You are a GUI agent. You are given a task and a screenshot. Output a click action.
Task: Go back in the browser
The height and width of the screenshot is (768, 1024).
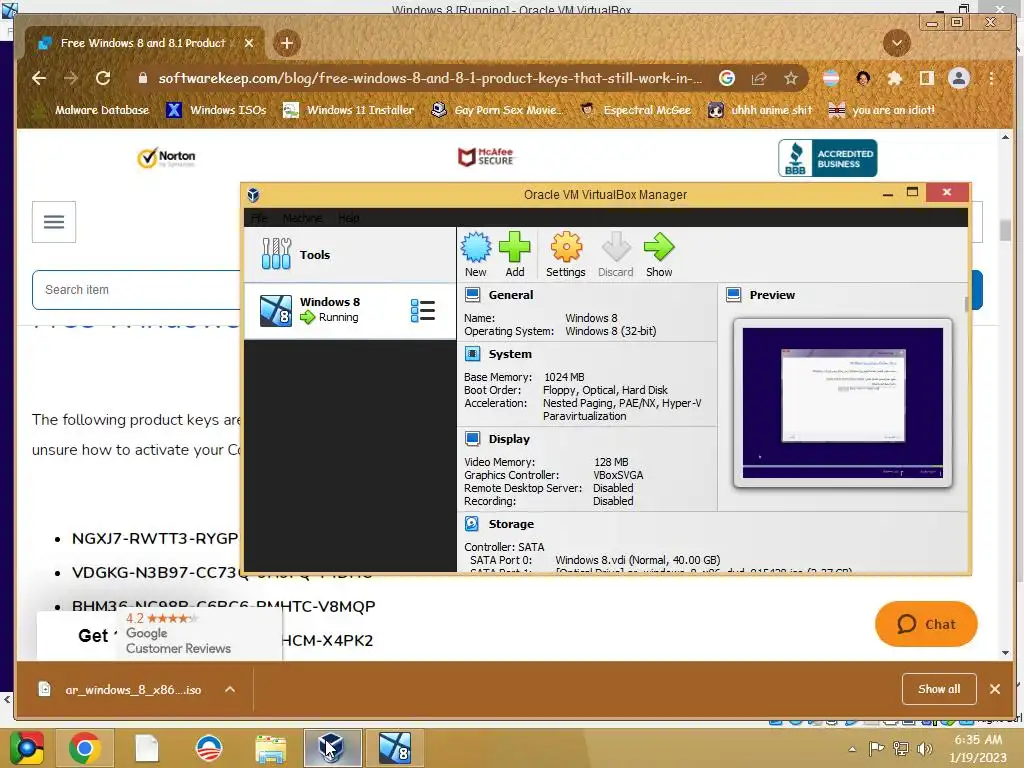coord(39,78)
